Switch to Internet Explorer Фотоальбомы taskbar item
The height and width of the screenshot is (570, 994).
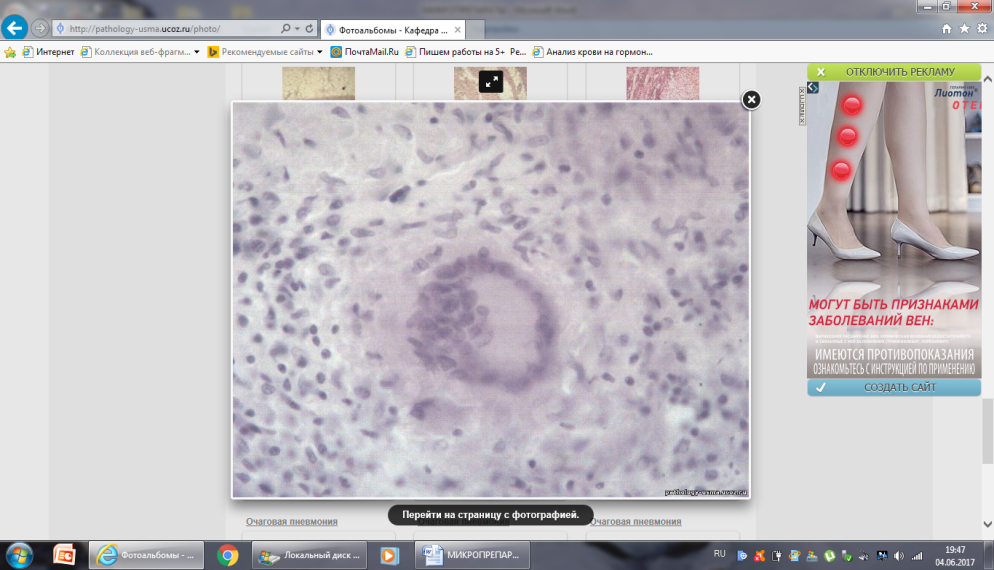point(146,555)
